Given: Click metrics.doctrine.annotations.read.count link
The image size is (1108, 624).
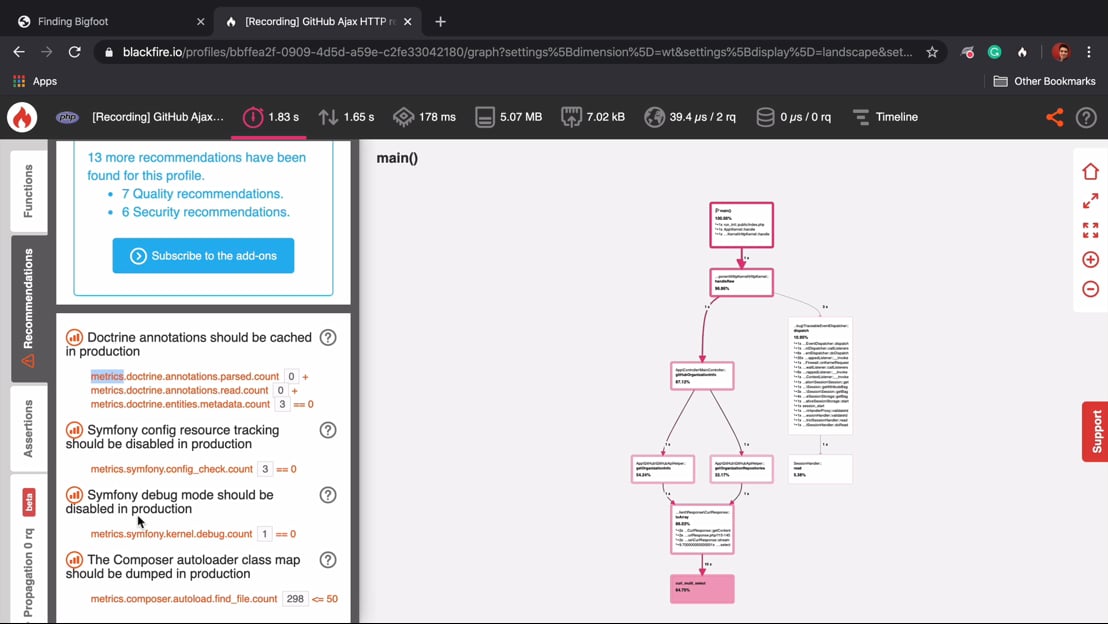Looking at the screenshot, I should [x=179, y=390].
